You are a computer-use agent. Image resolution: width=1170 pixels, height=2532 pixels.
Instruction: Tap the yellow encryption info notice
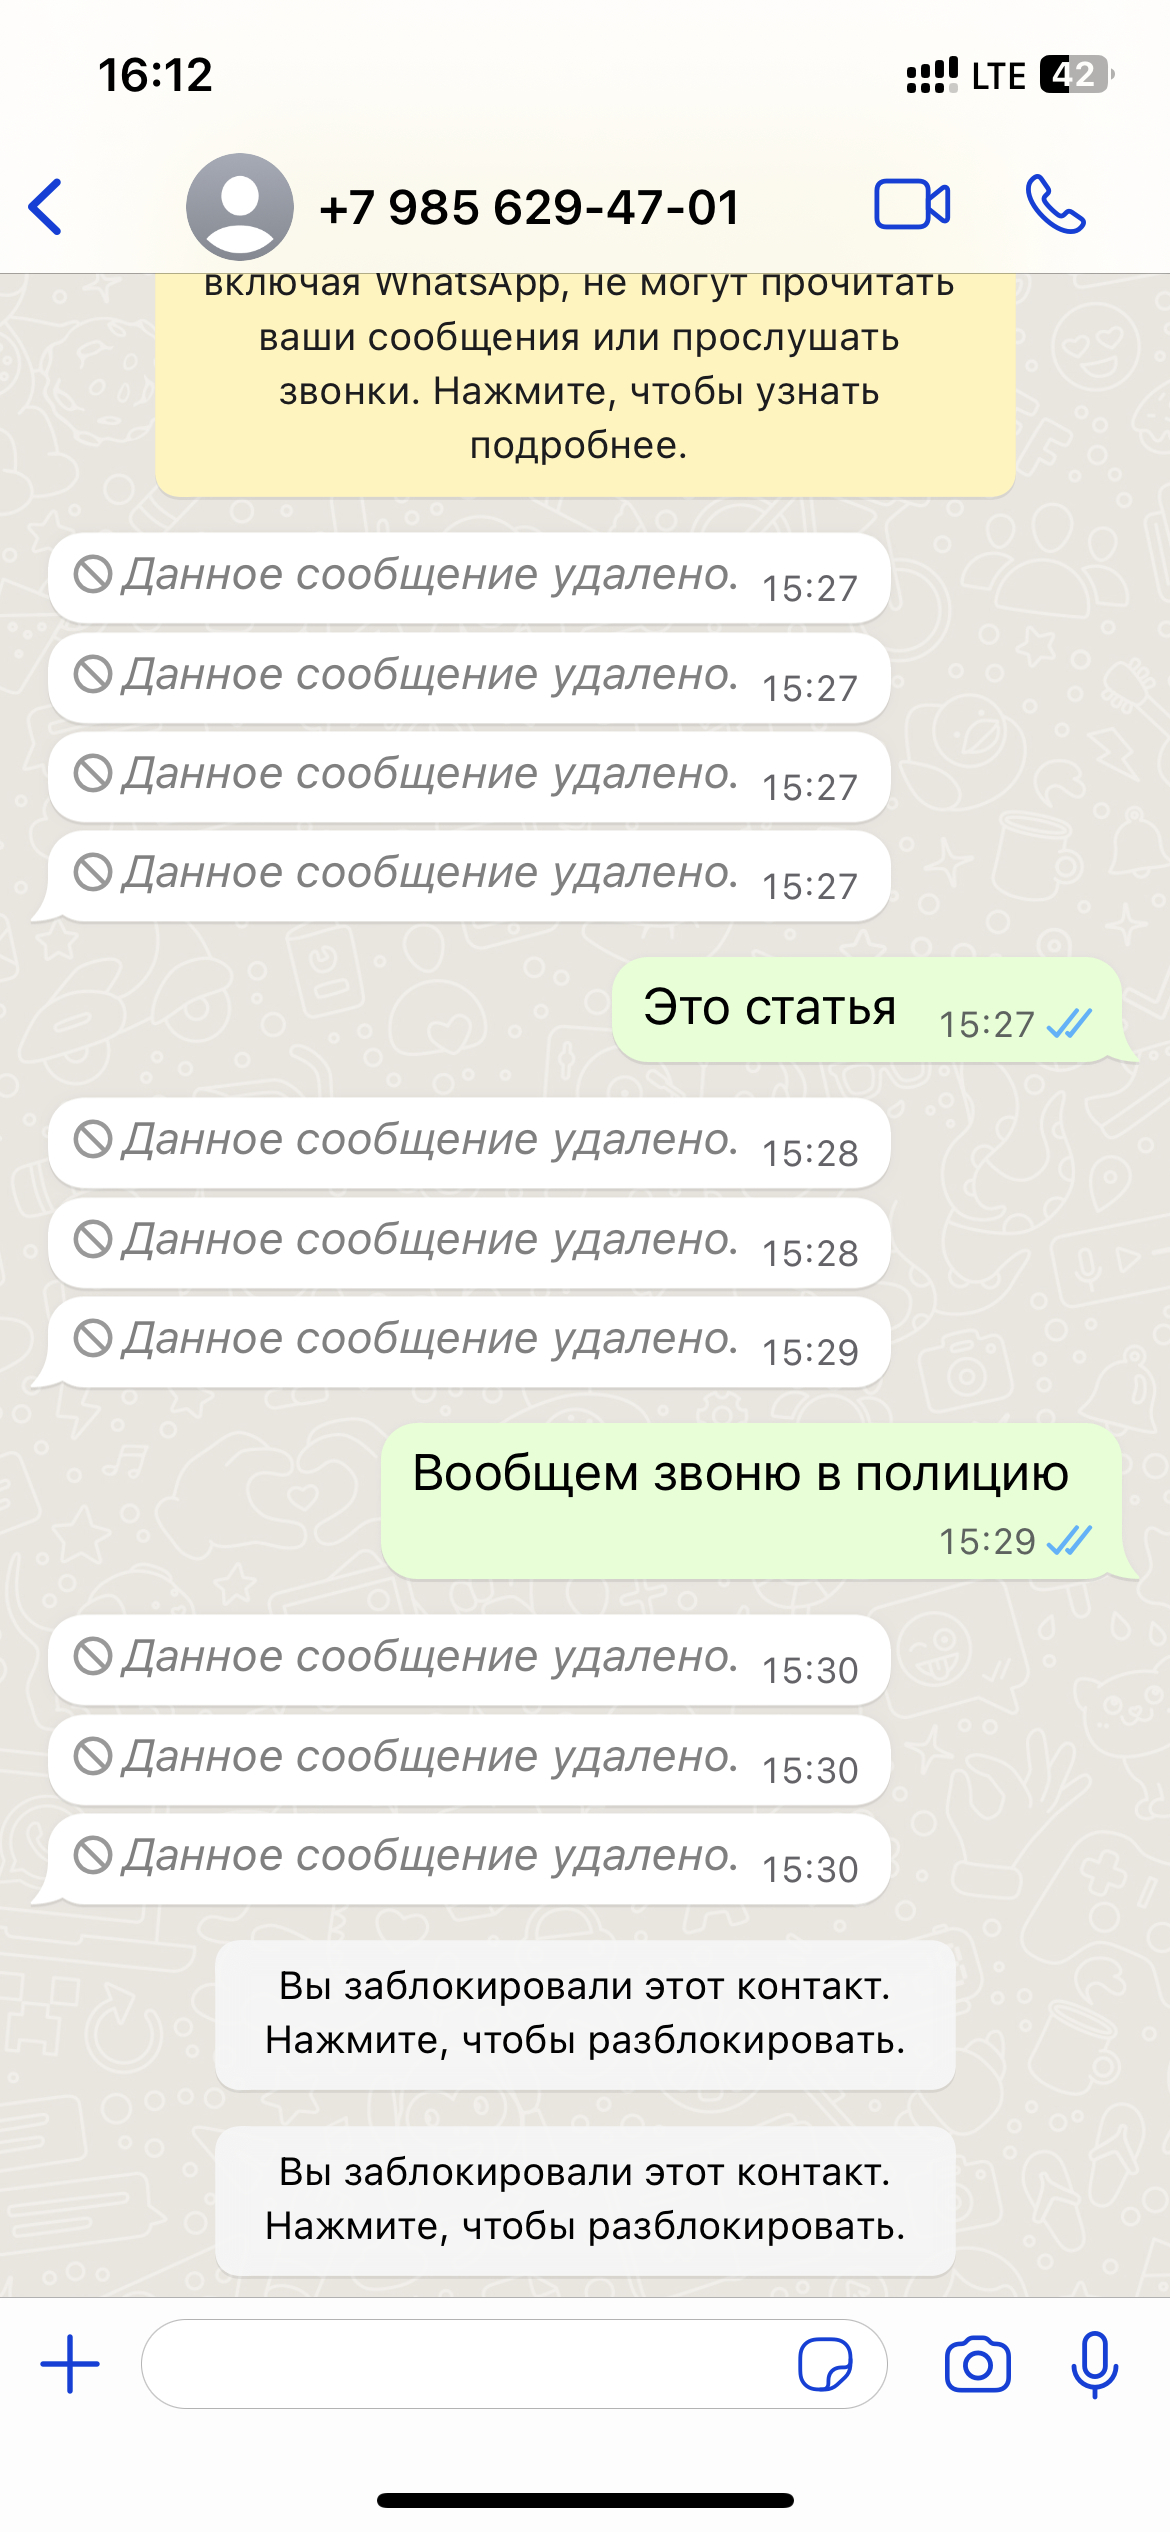point(585,385)
